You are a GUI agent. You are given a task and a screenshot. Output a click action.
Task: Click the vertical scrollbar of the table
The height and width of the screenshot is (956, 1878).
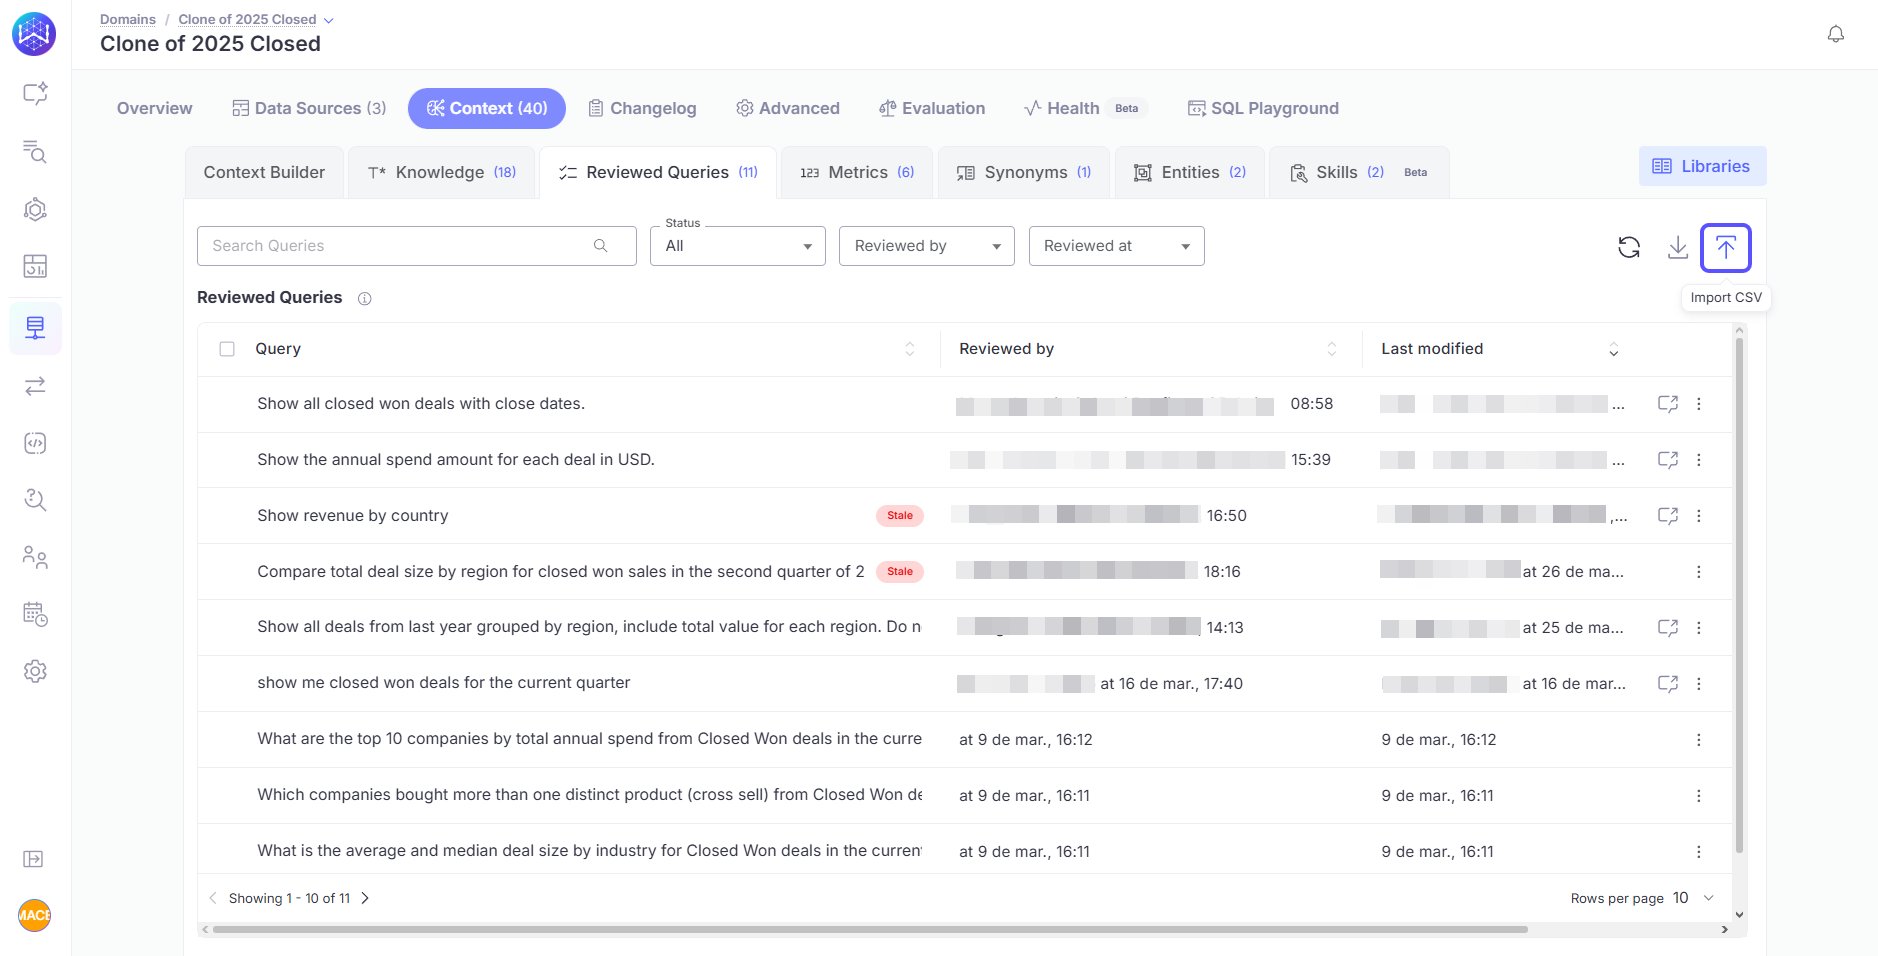coord(1739,595)
